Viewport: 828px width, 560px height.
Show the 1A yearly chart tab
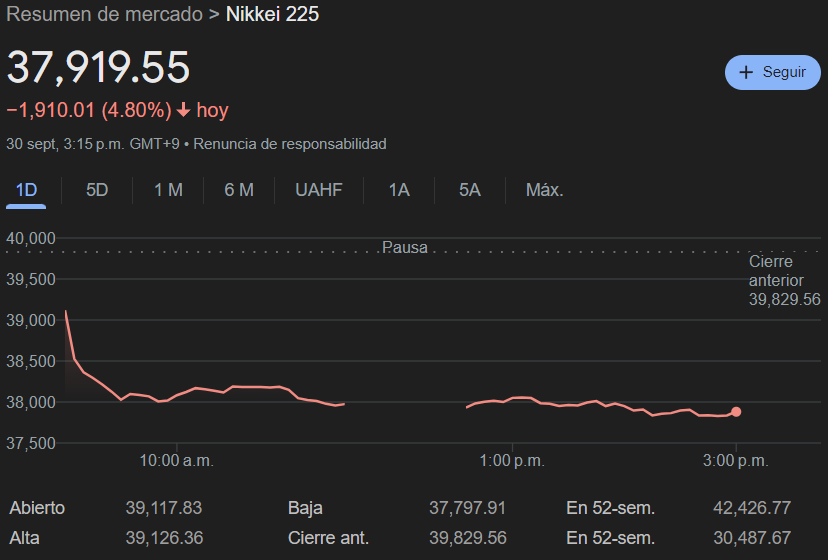coord(399,190)
